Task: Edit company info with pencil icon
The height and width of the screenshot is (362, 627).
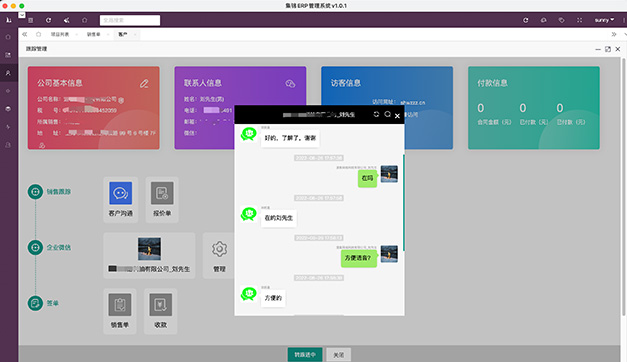Action: coord(144,84)
